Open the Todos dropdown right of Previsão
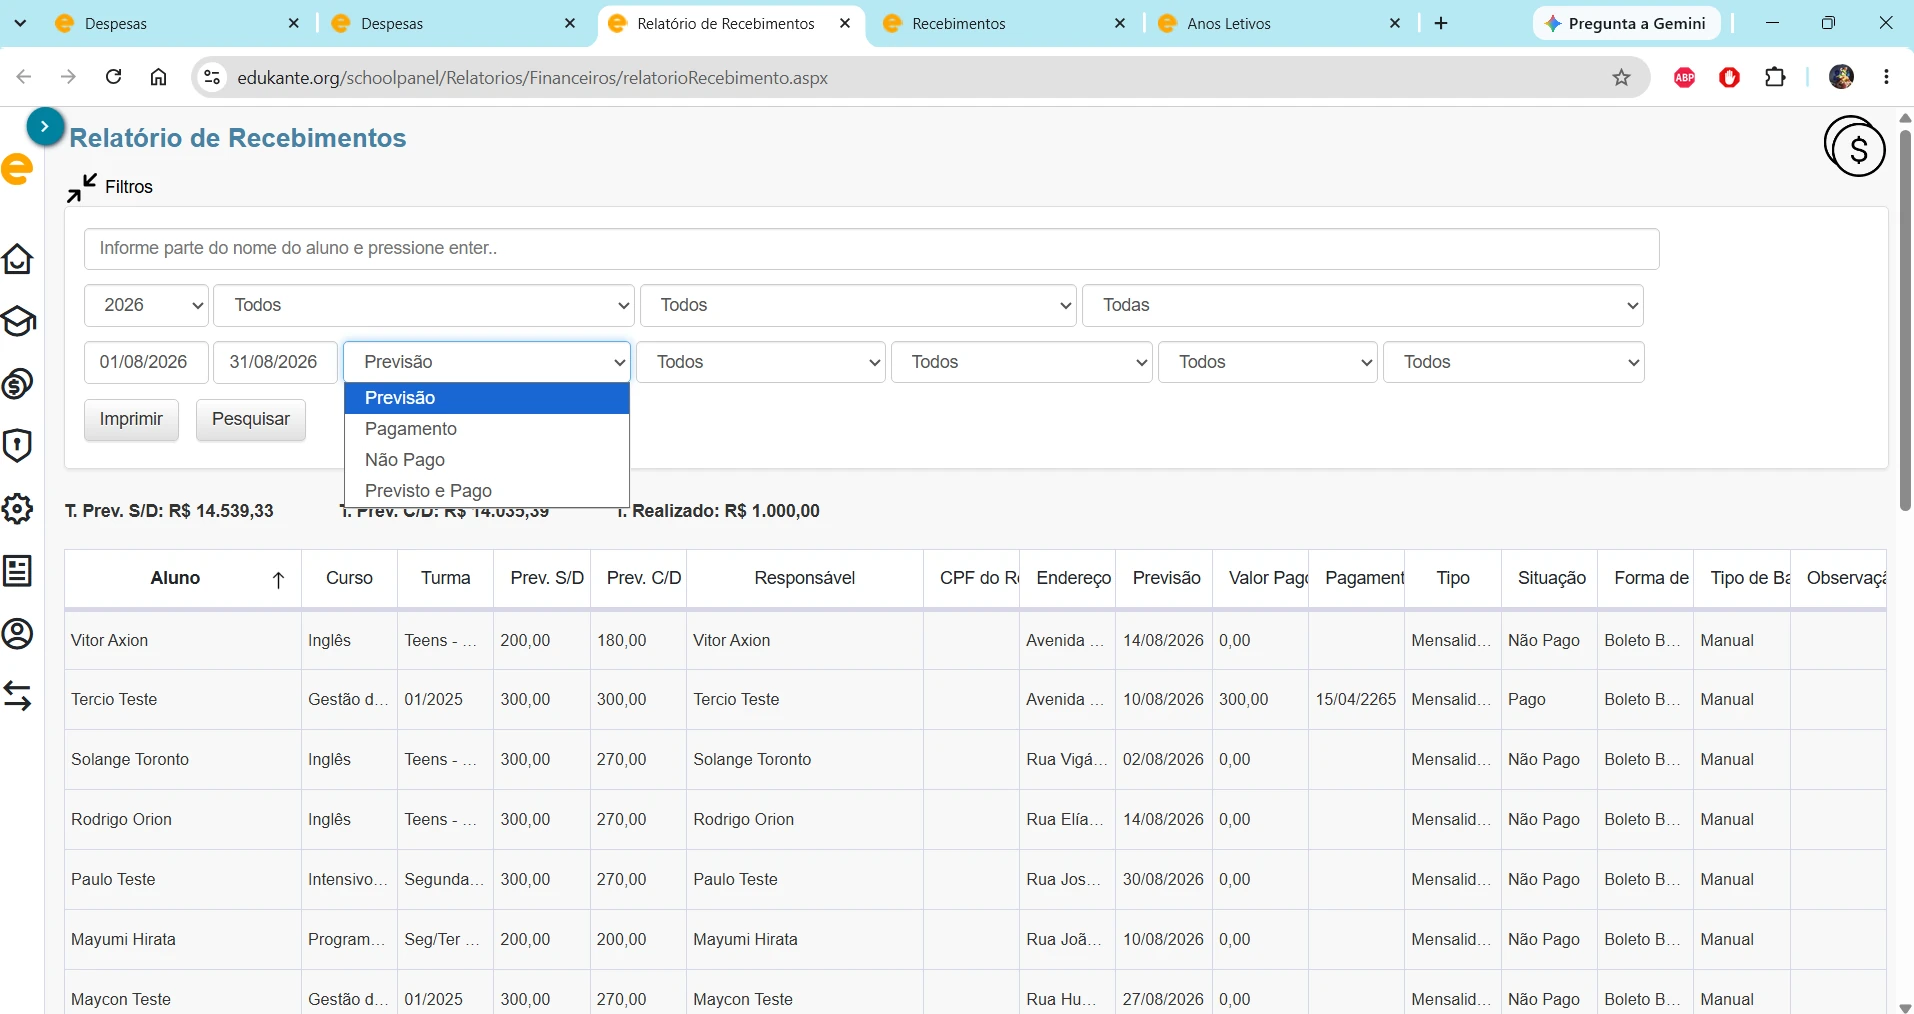 [761, 362]
